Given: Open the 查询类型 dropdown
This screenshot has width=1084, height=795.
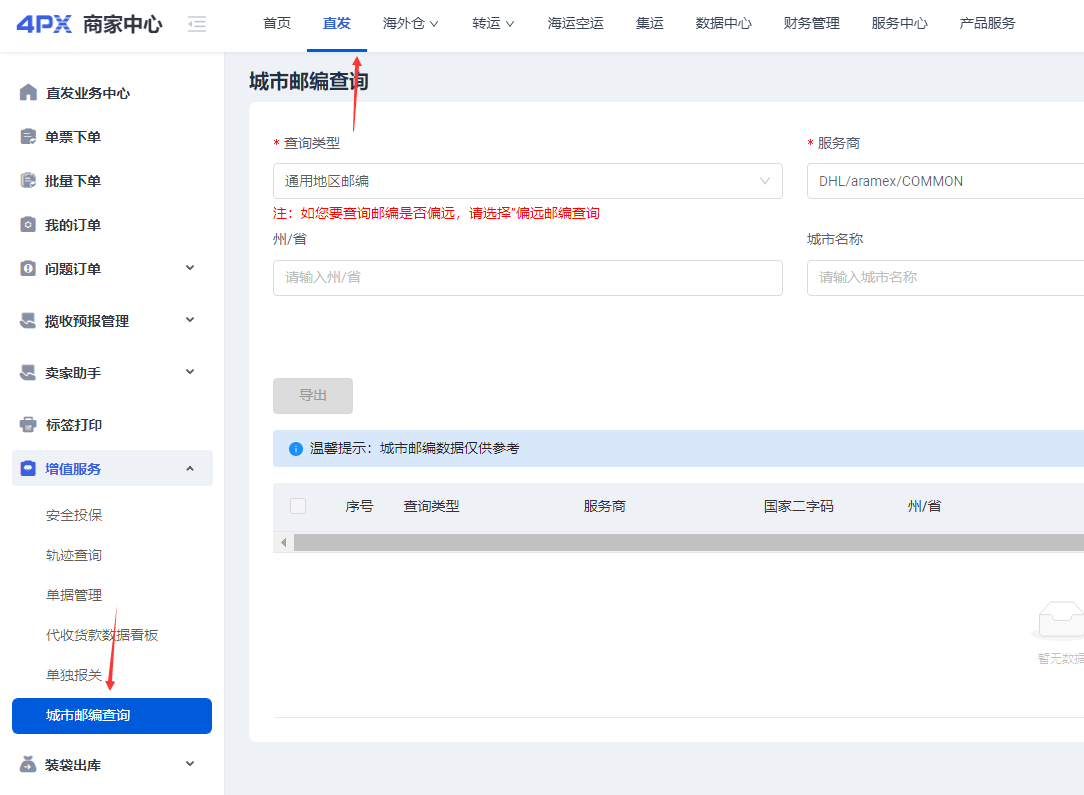Looking at the screenshot, I should tap(527, 181).
